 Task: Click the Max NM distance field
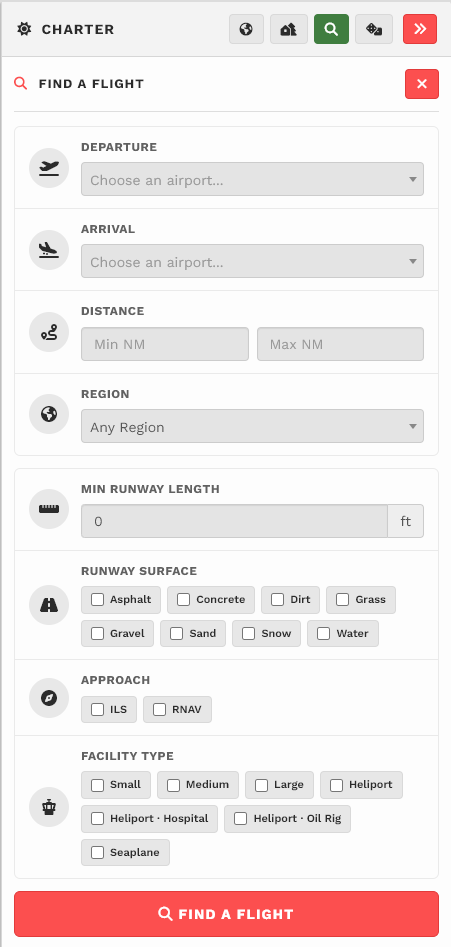point(341,344)
